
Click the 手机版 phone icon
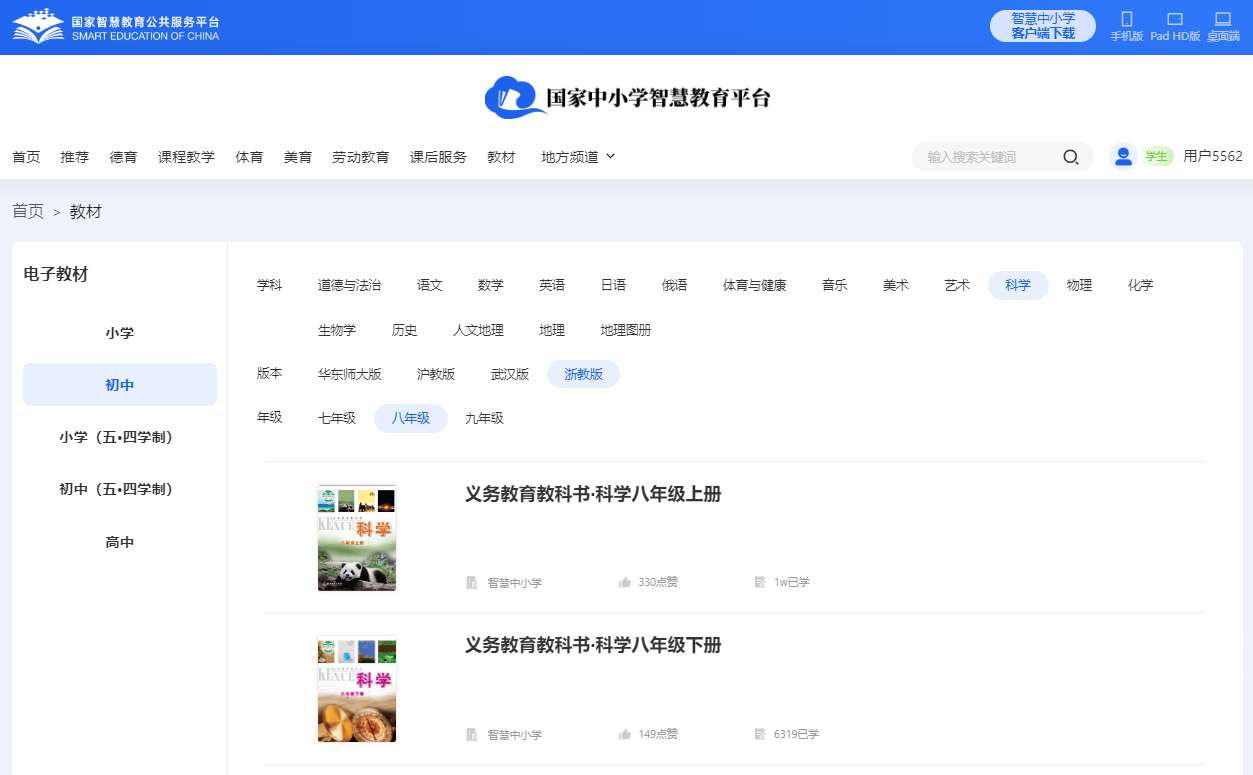pos(1126,19)
